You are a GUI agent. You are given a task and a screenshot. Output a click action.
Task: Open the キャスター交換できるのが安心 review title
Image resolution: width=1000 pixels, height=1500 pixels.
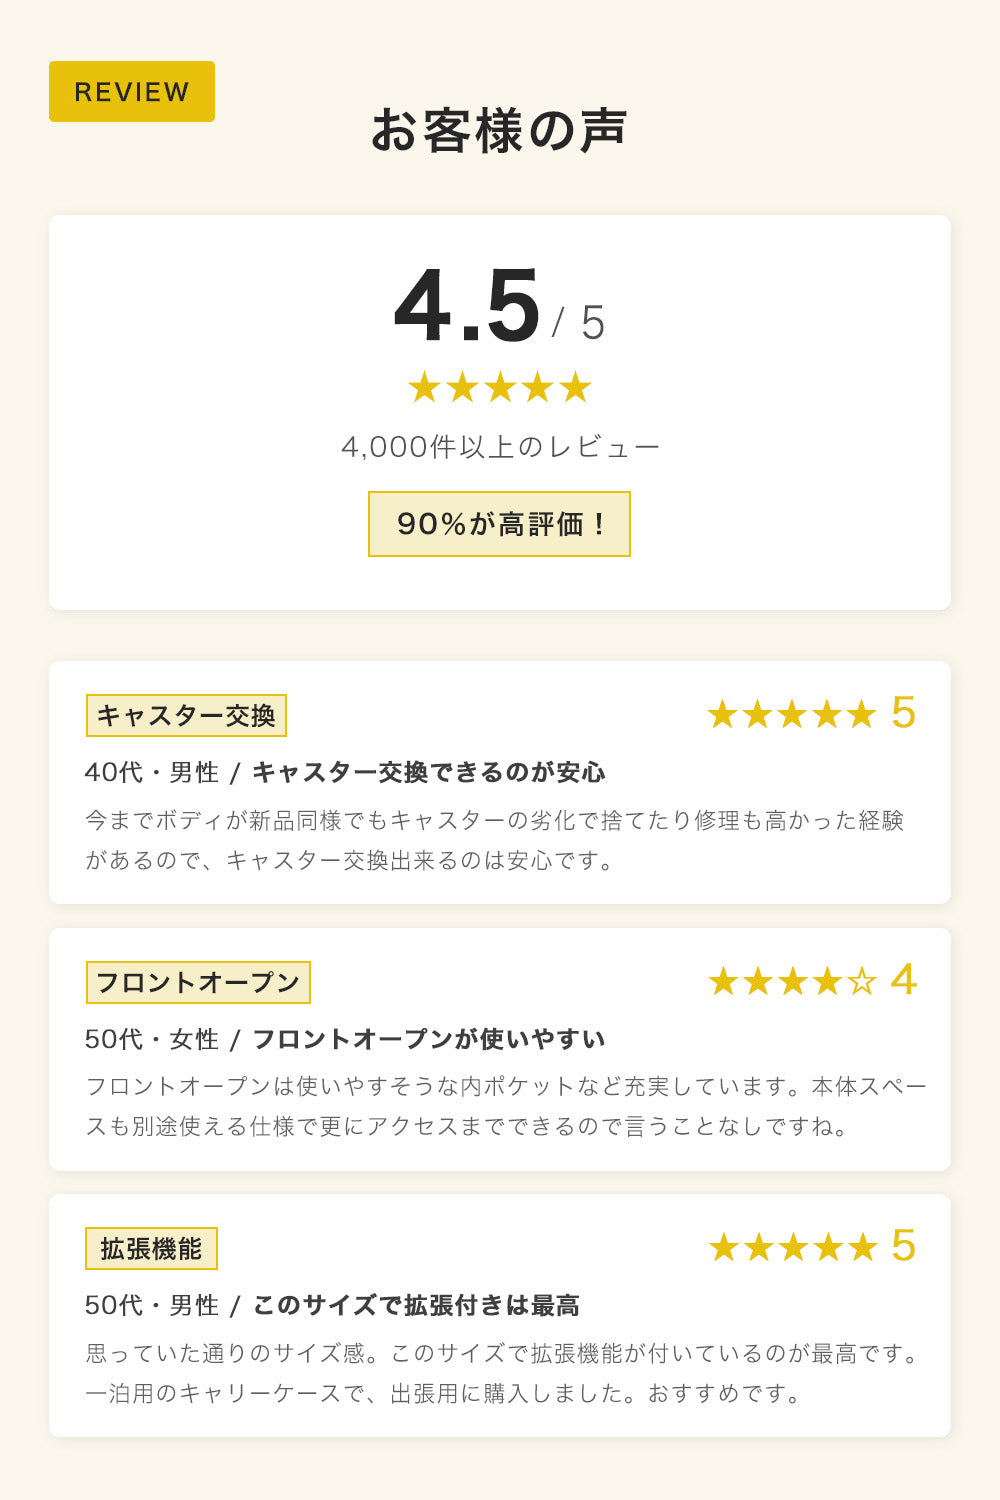pyautogui.click(x=429, y=772)
